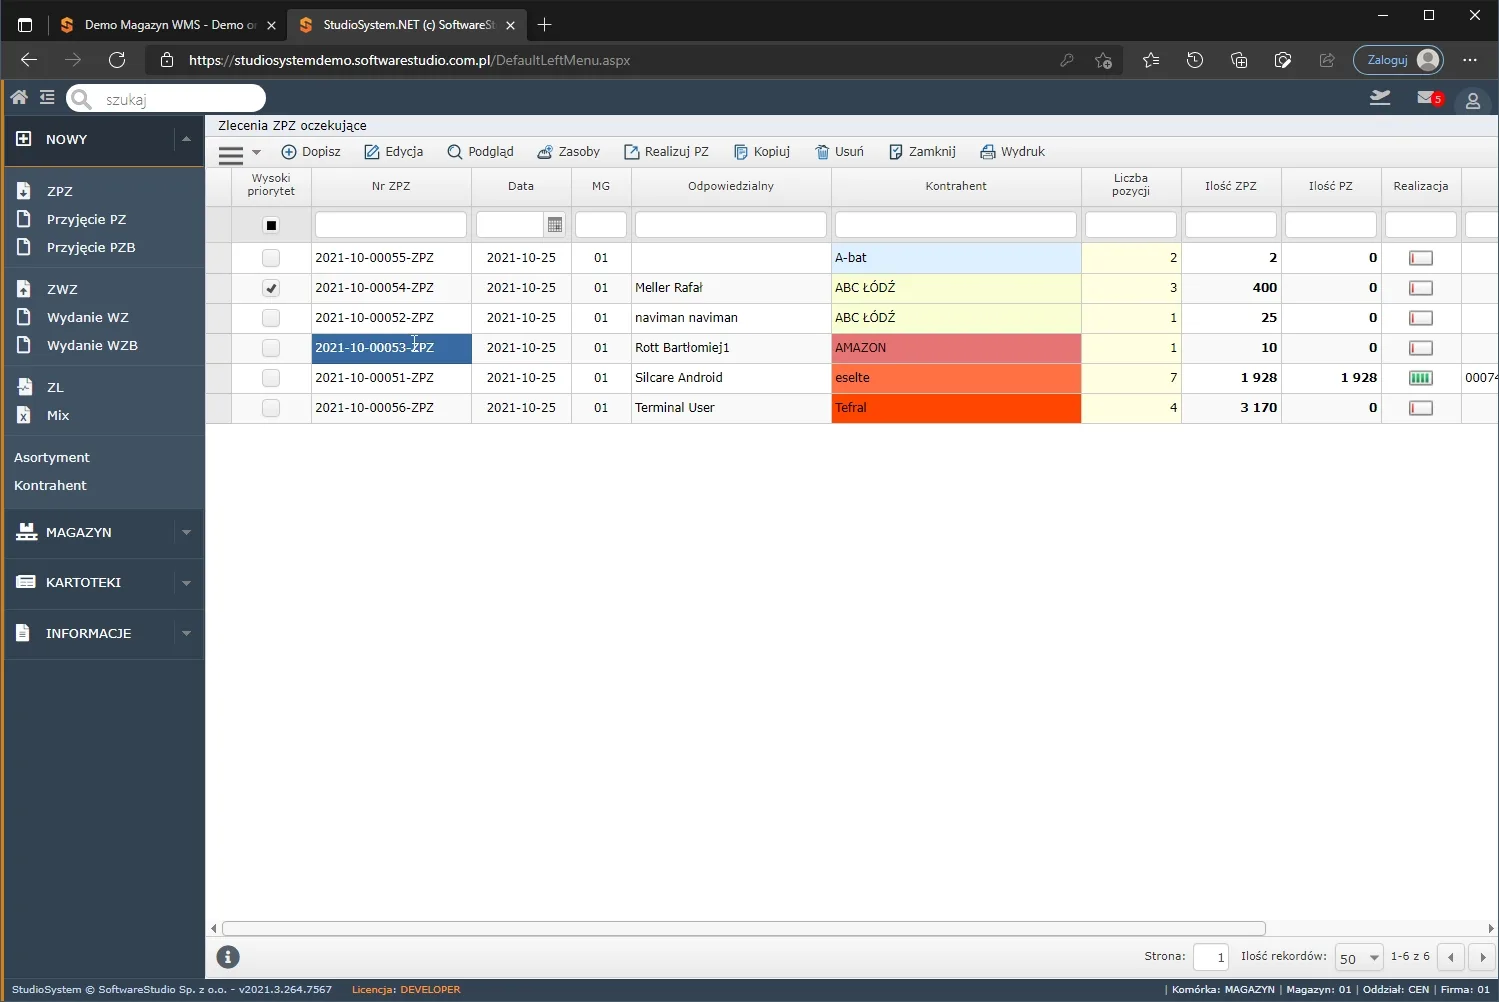The height and width of the screenshot is (1002, 1499).
Task: Reload the browser page
Action: (x=117, y=60)
